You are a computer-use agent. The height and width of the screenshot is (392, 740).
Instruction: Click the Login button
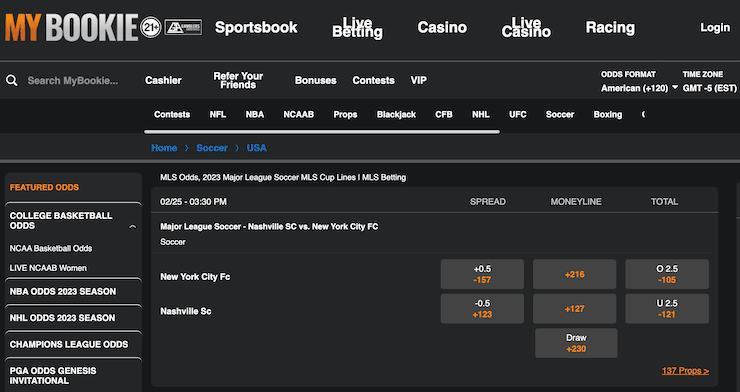(715, 27)
